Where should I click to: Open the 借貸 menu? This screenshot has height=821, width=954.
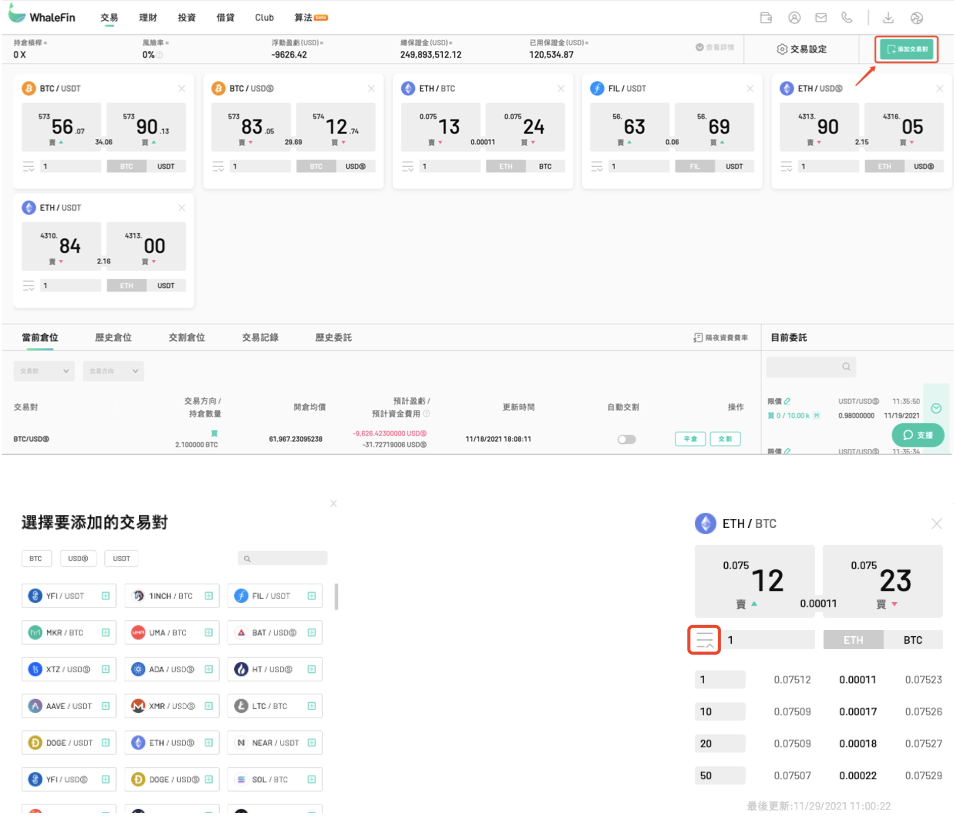pos(225,18)
